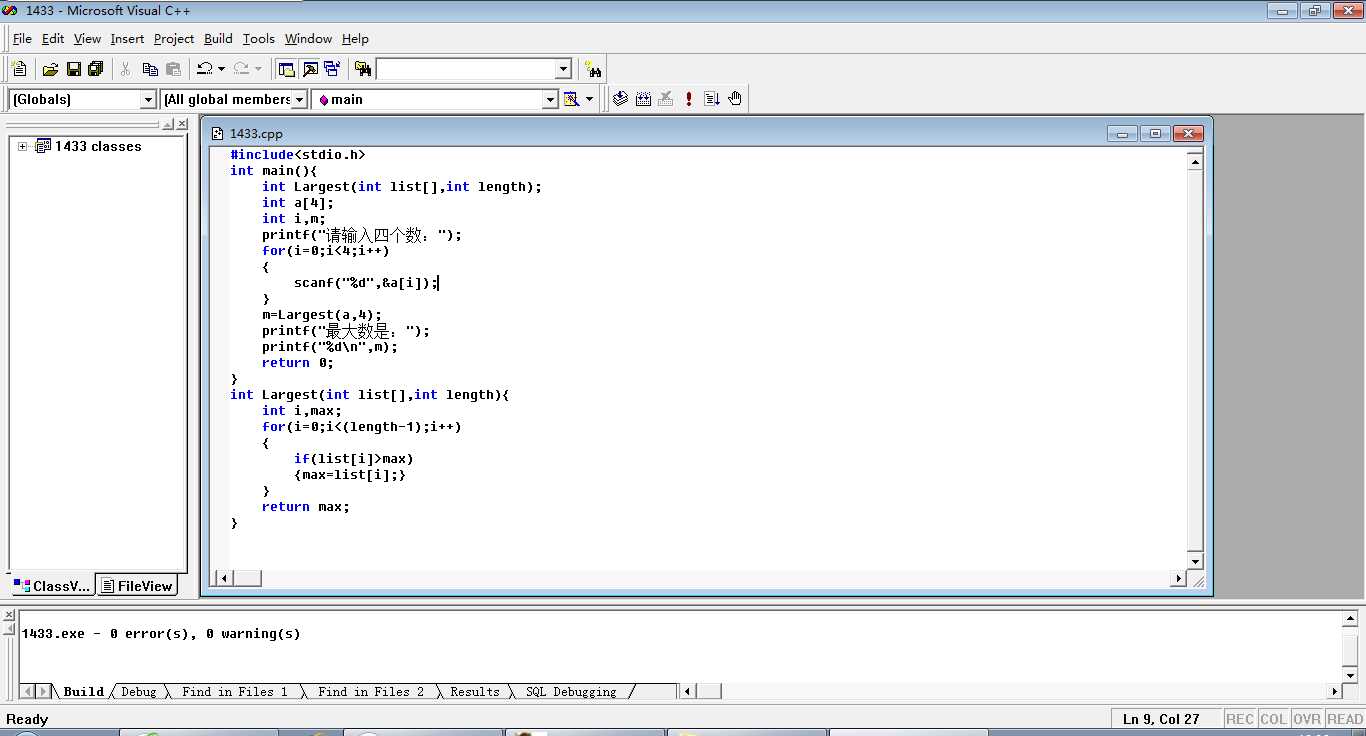
Task: Click the OVR indicator in status bar
Action: coord(1306,719)
